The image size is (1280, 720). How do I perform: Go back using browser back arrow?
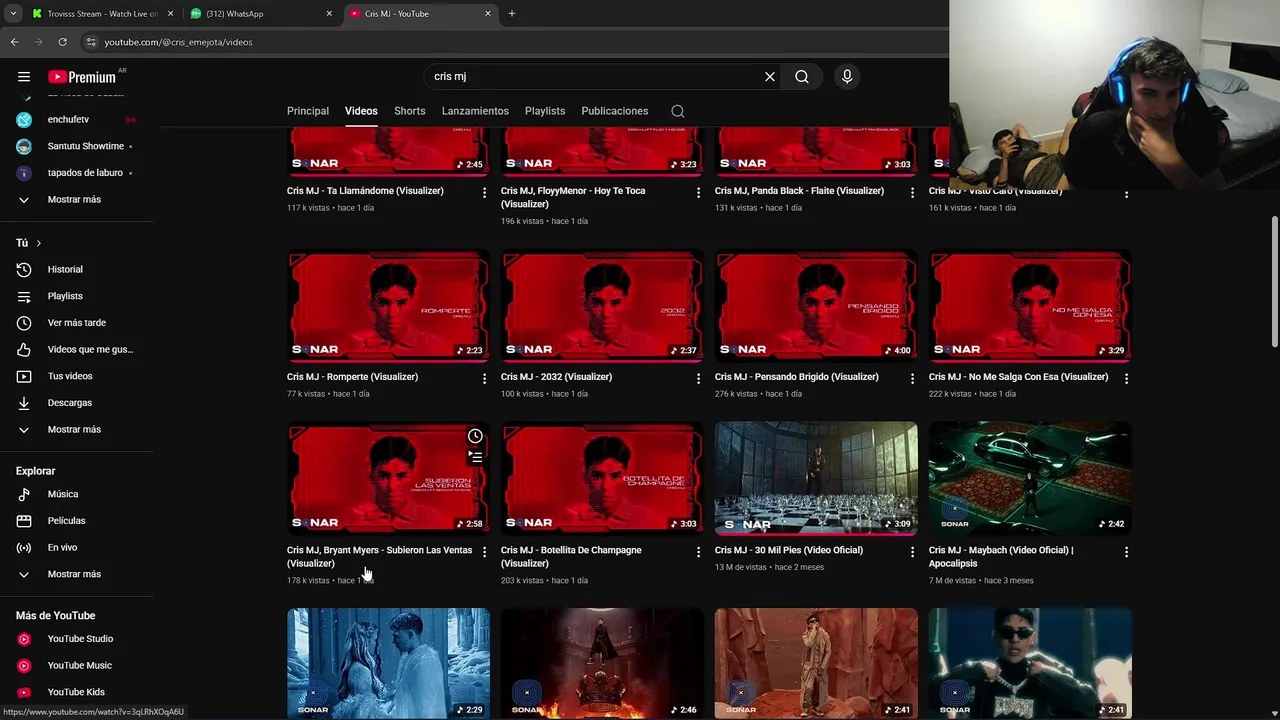click(x=14, y=42)
